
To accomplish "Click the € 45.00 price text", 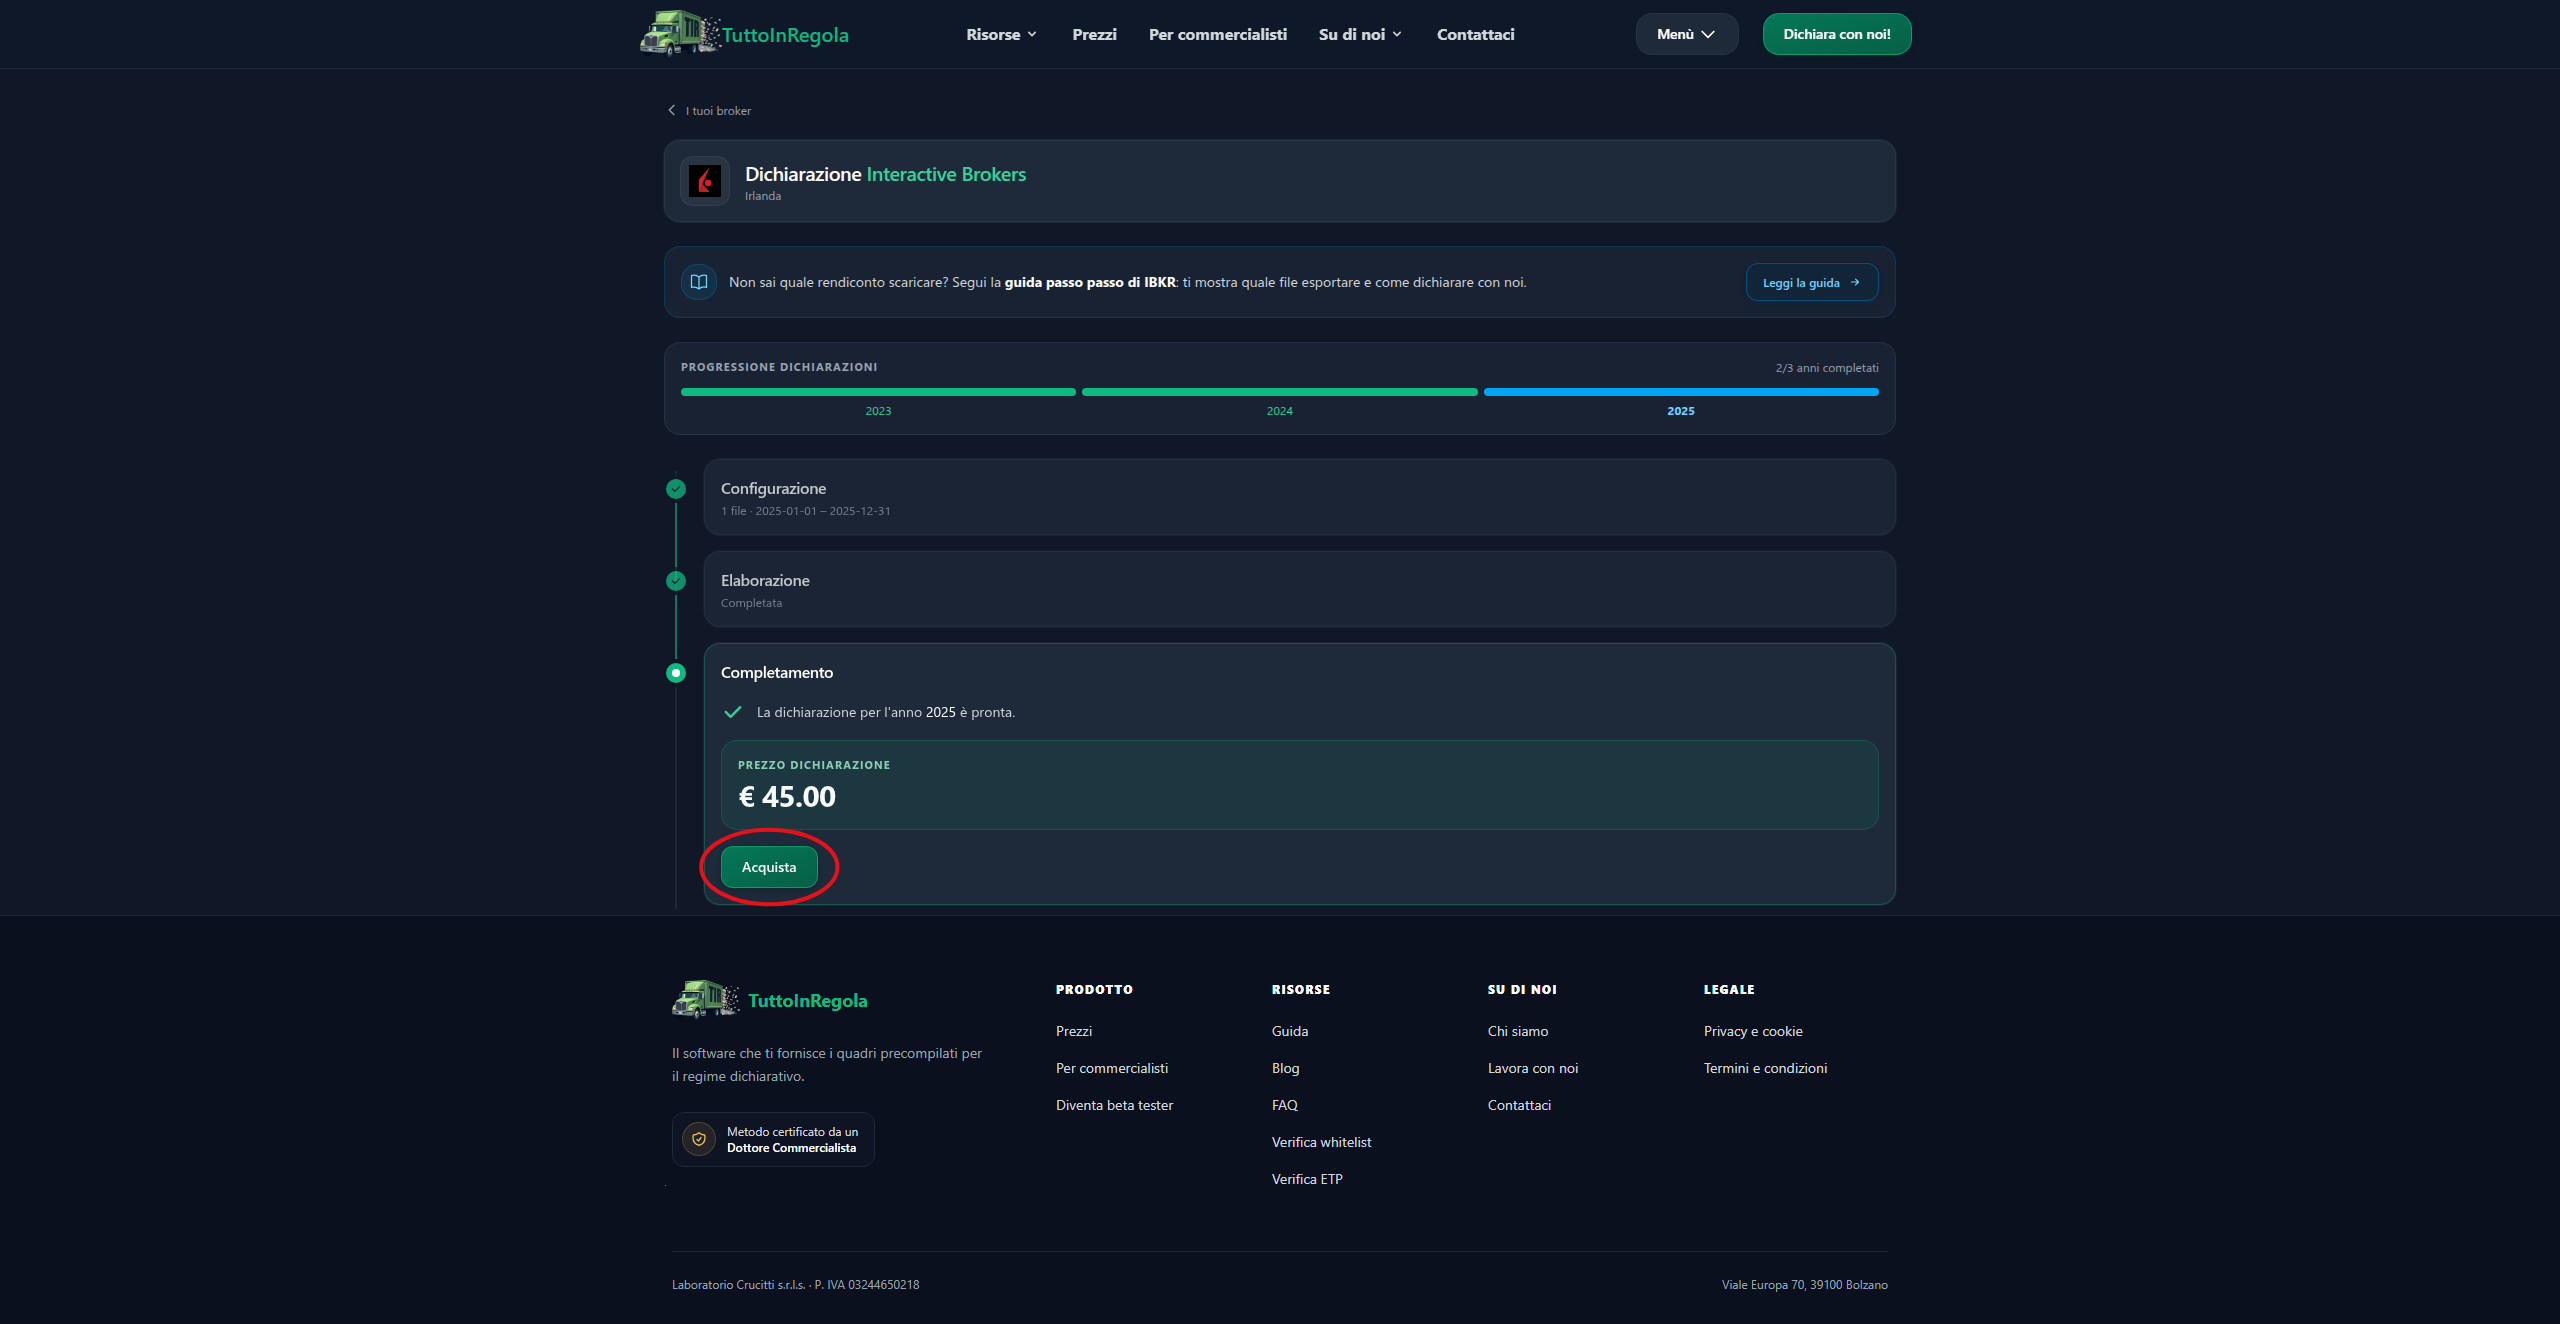I will click(x=787, y=796).
